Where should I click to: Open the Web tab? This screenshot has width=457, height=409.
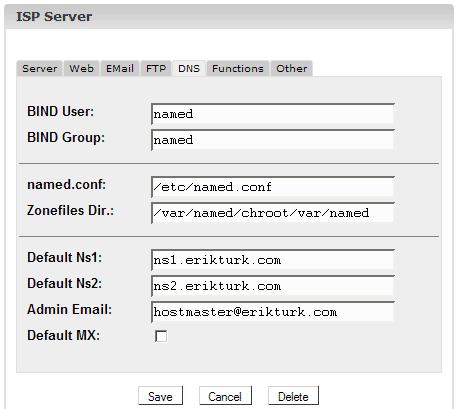[81, 68]
